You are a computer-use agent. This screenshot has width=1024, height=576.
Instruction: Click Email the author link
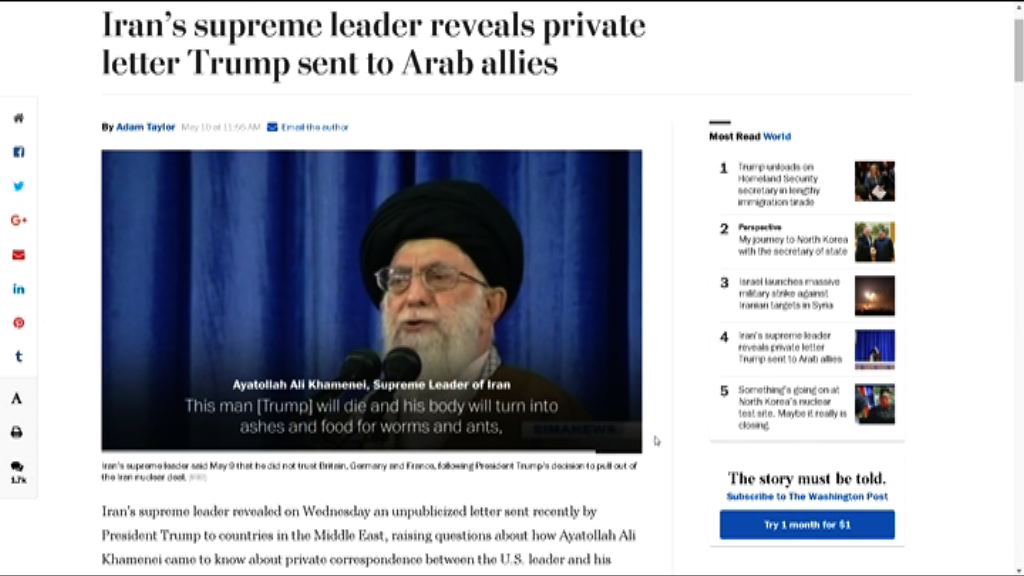coord(308,127)
